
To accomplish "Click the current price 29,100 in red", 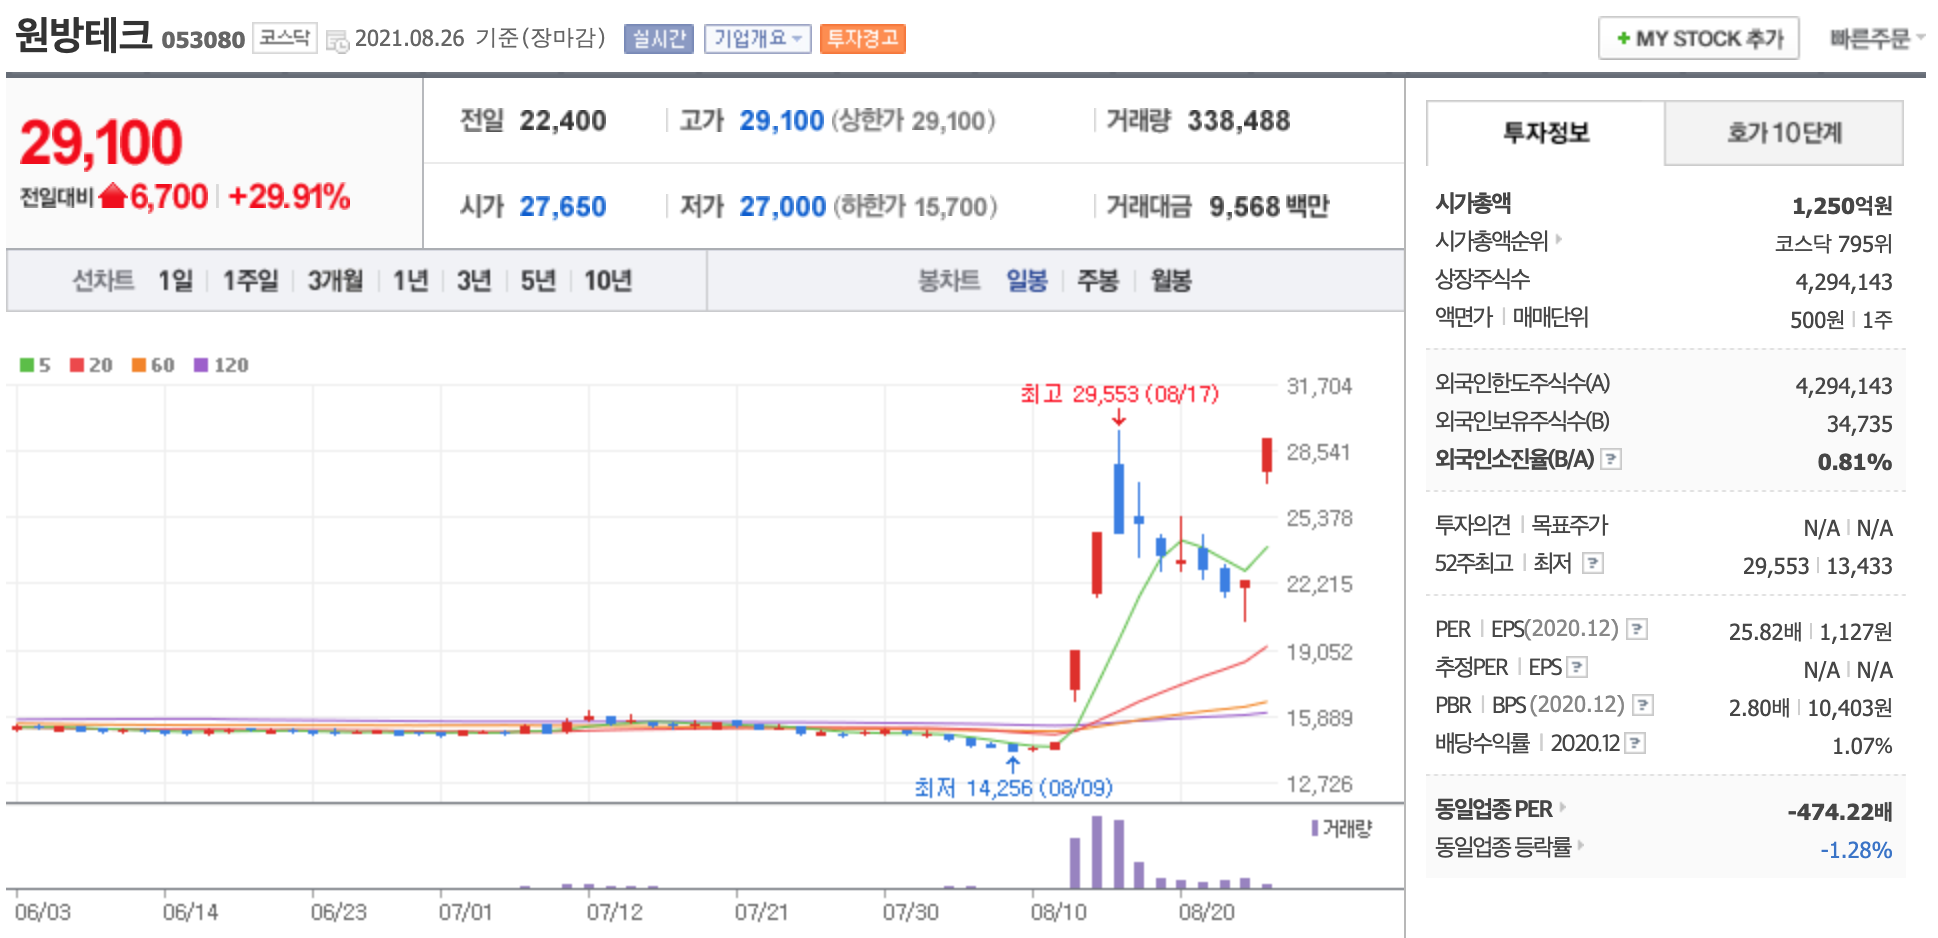I will coord(101,142).
